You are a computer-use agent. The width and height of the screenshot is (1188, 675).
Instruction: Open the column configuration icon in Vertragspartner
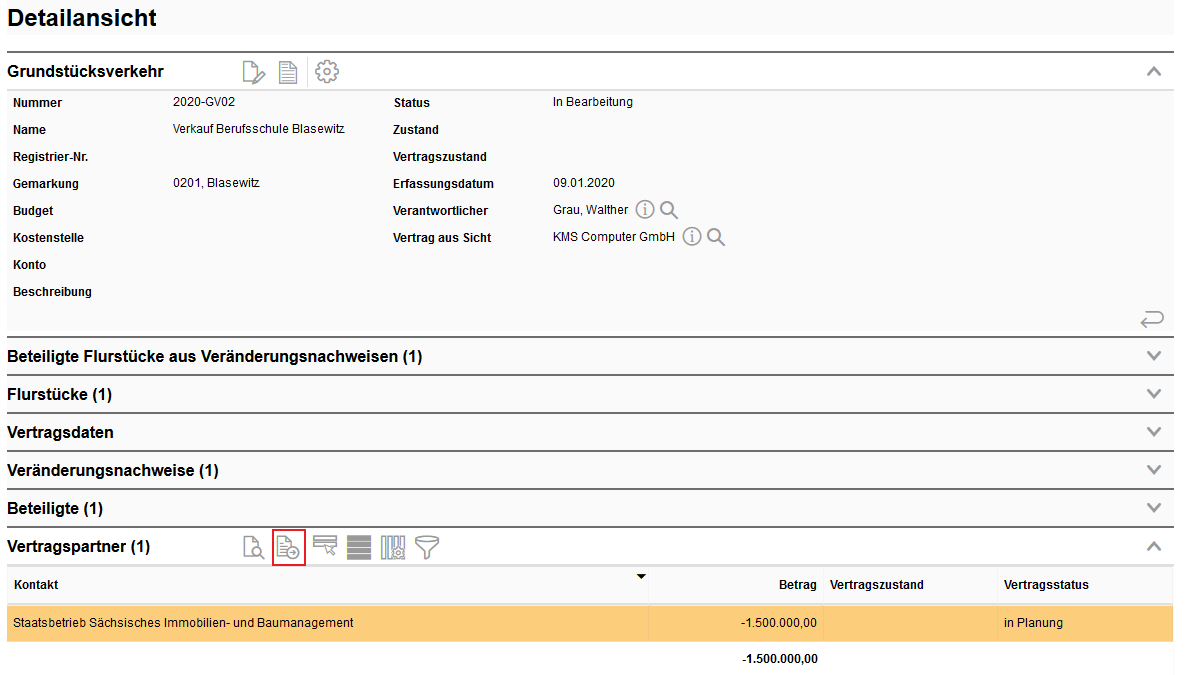pyautogui.click(x=393, y=547)
